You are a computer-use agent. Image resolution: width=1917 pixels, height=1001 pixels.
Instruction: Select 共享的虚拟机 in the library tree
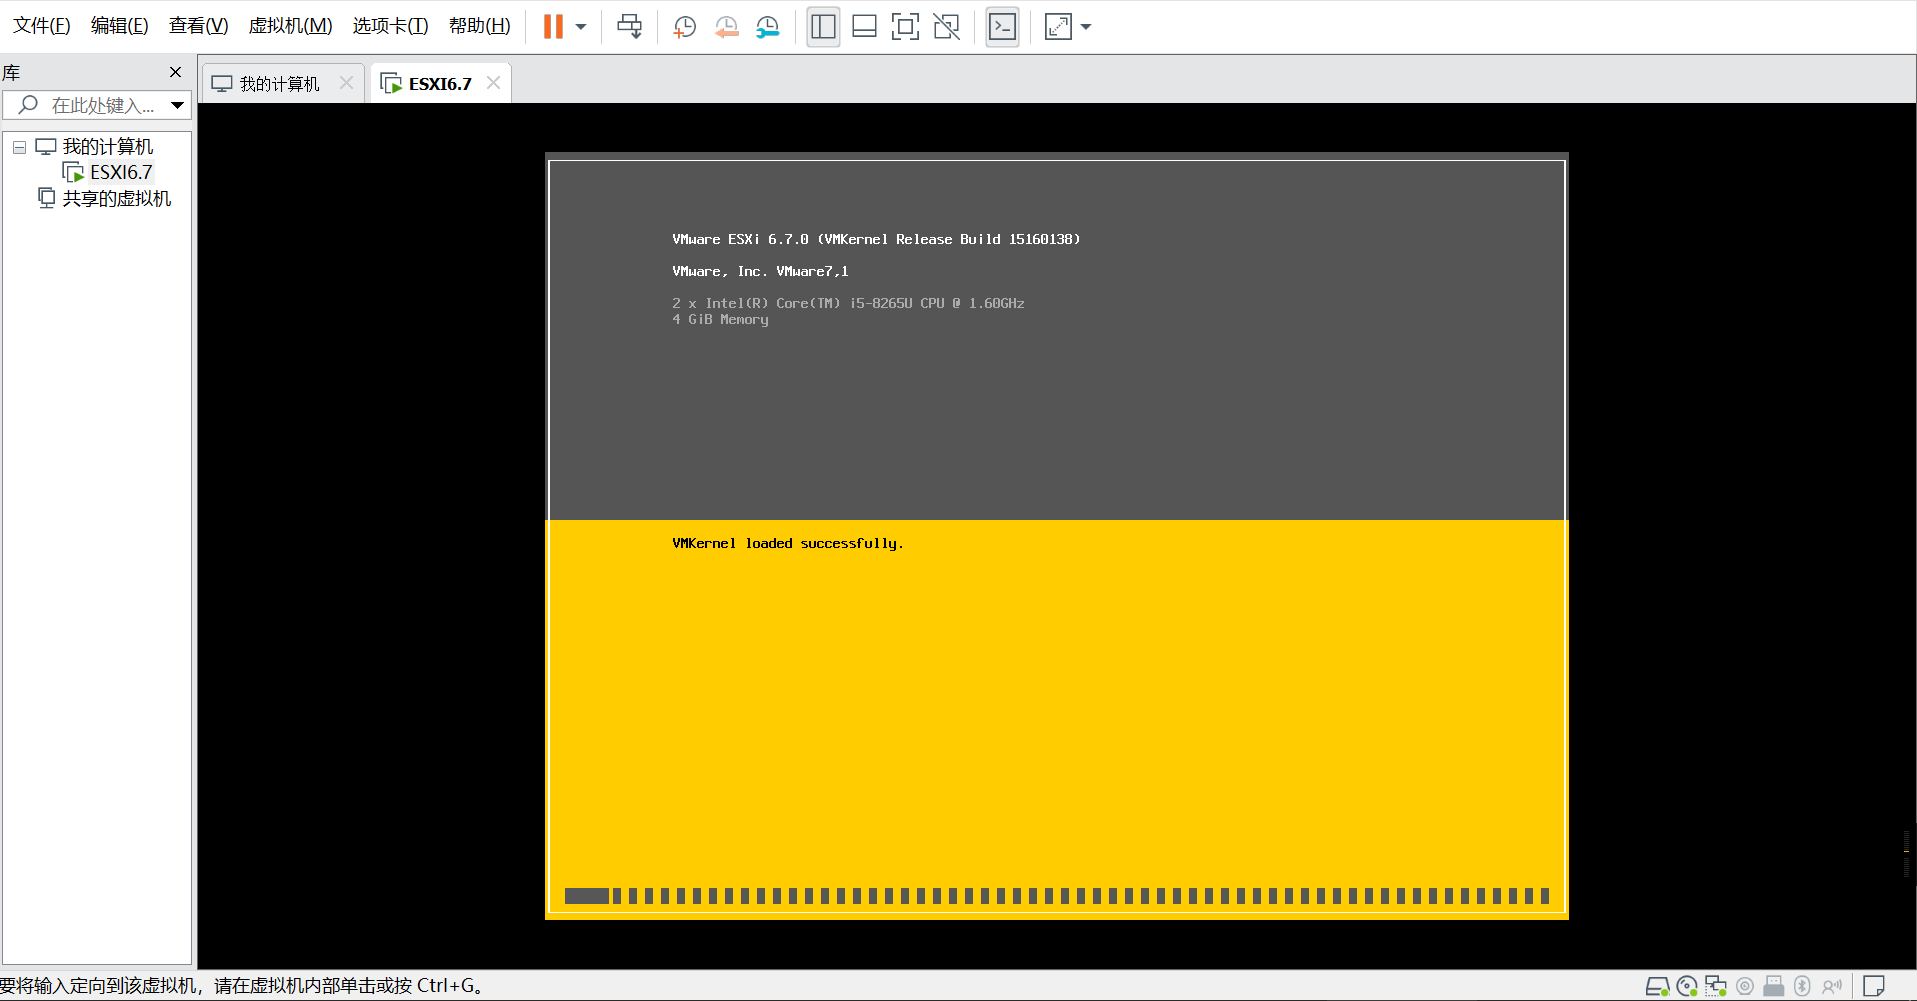(116, 199)
